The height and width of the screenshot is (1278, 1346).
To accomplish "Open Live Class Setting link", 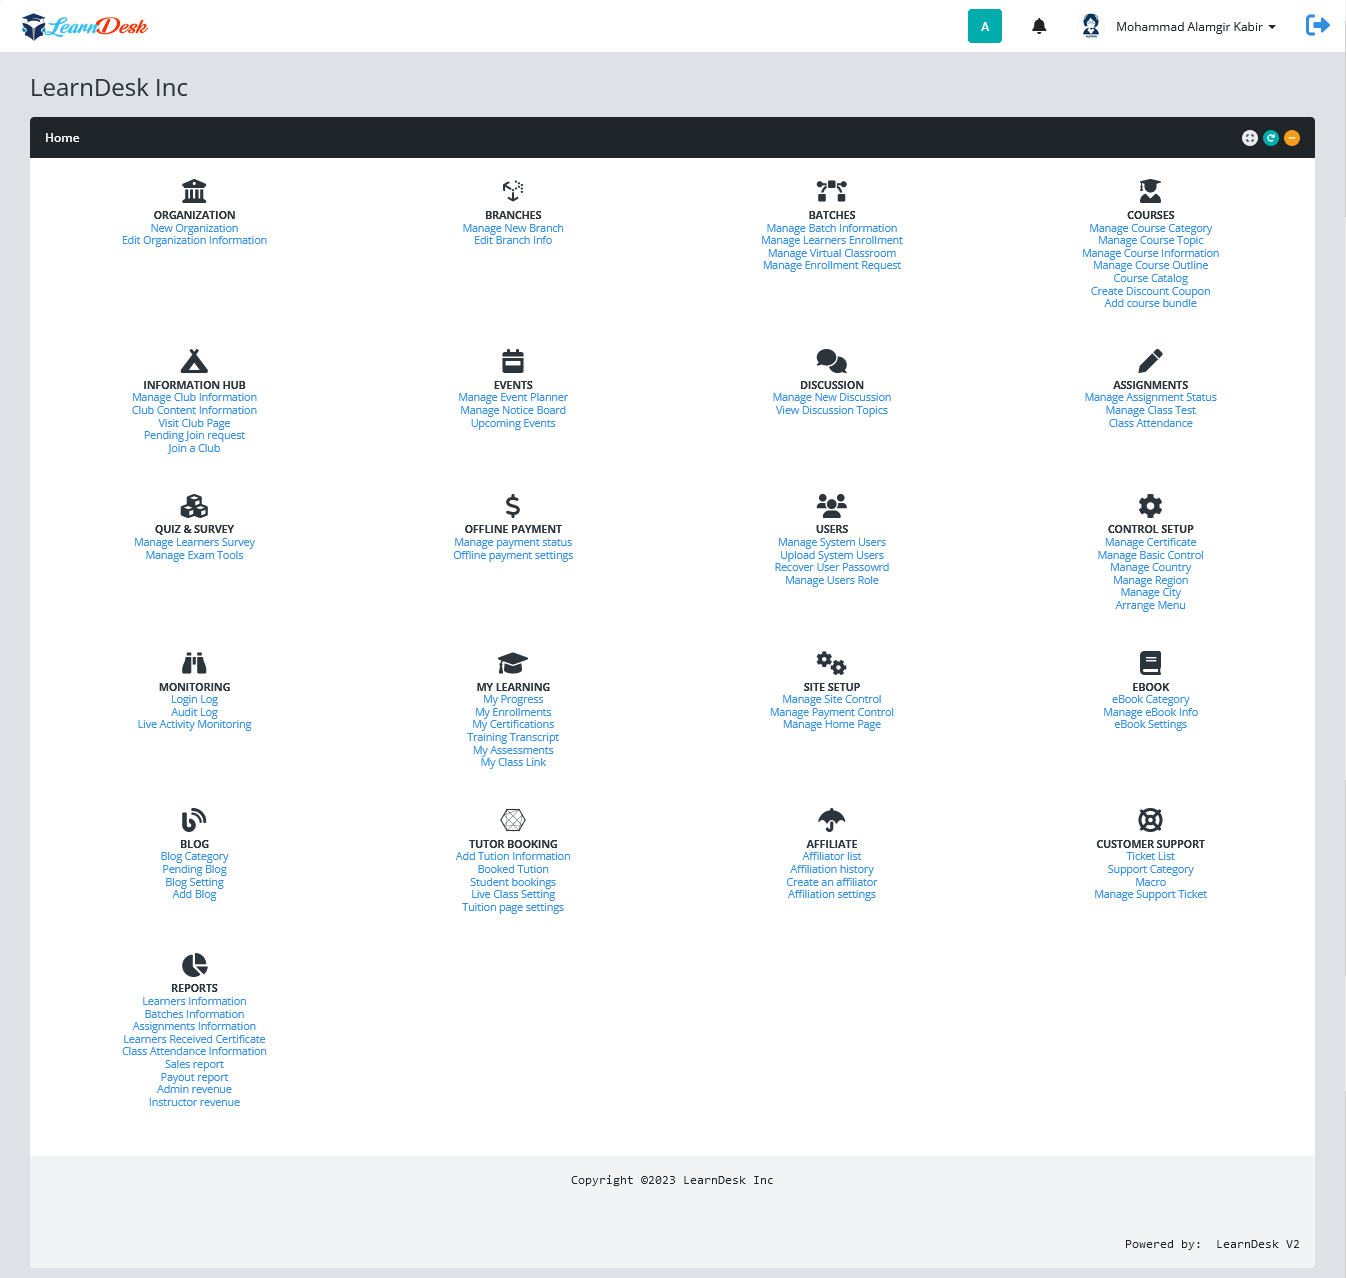I will click(x=513, y=894).
